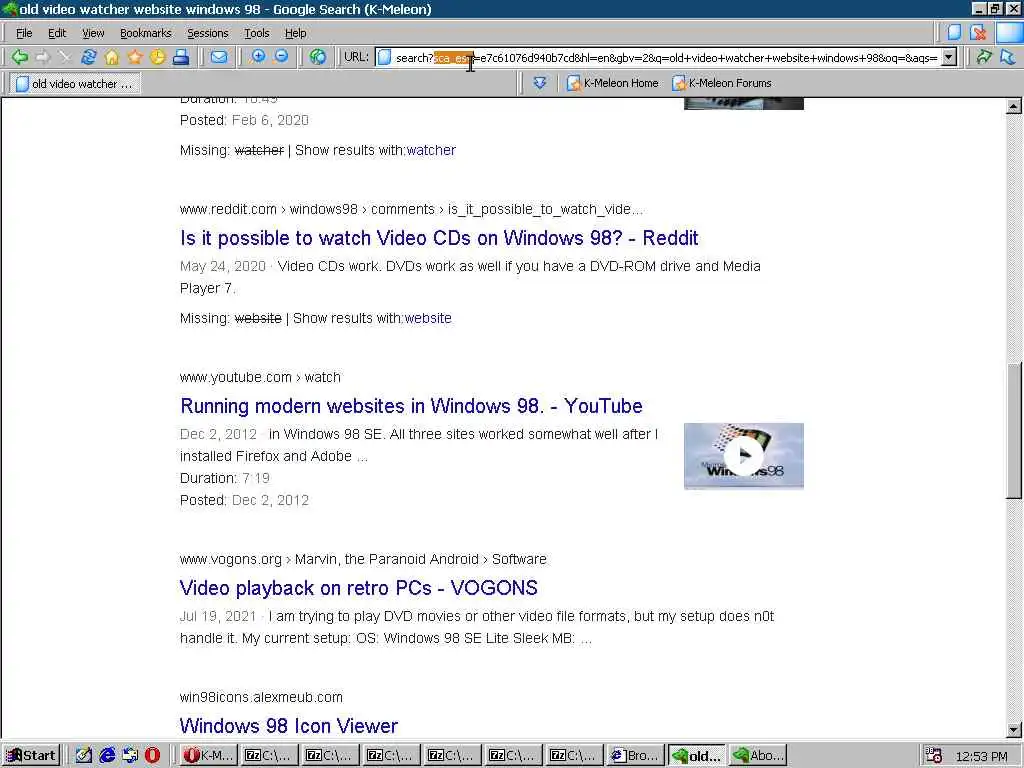Open 'Is it possible to watch Video CDs' Reddit result
The height and width of the screenshot is (768, 1024).
pos(439,238)
